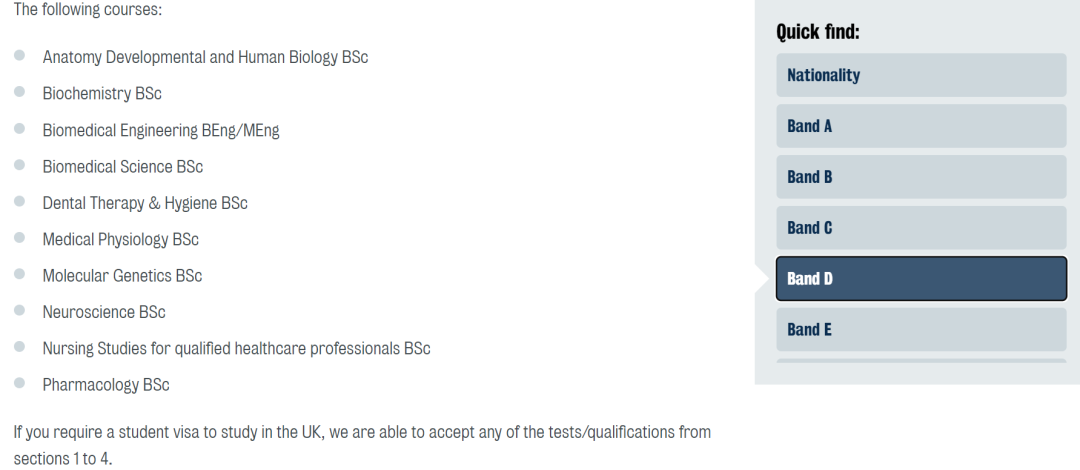Select Pharmacology BSc list item
The image size is (1080, 470).
106,385
